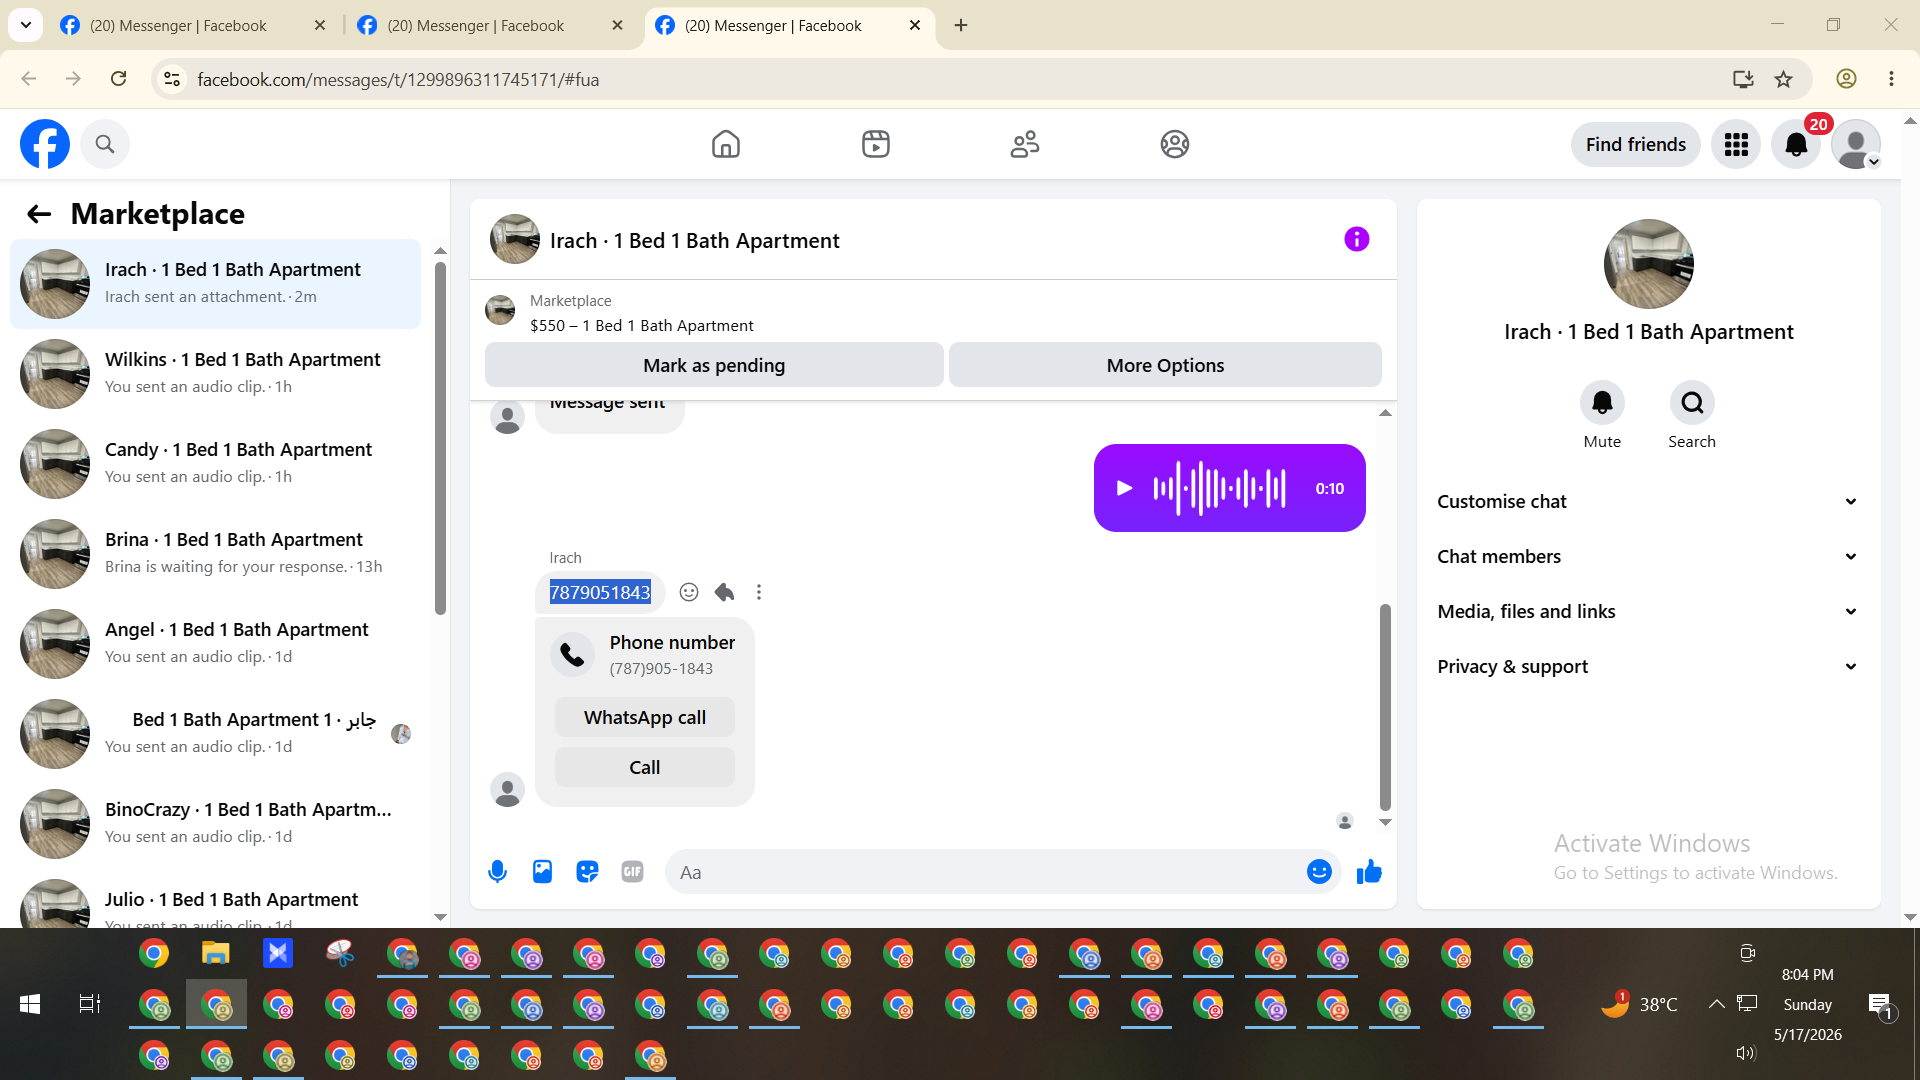
Task: Attach a photo file in composer
Action: pyautogui.click(x=542, y=872)
